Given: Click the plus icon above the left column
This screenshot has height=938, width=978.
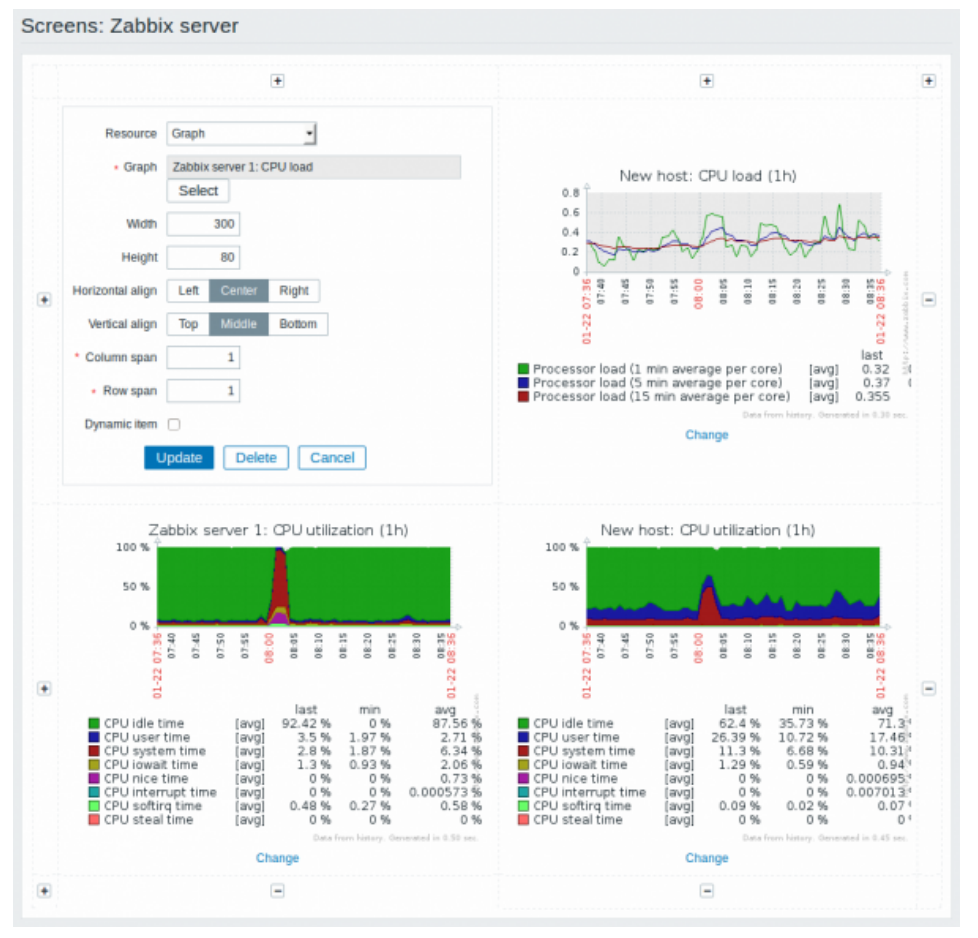Looking at the screenshot, I should 278,81.
